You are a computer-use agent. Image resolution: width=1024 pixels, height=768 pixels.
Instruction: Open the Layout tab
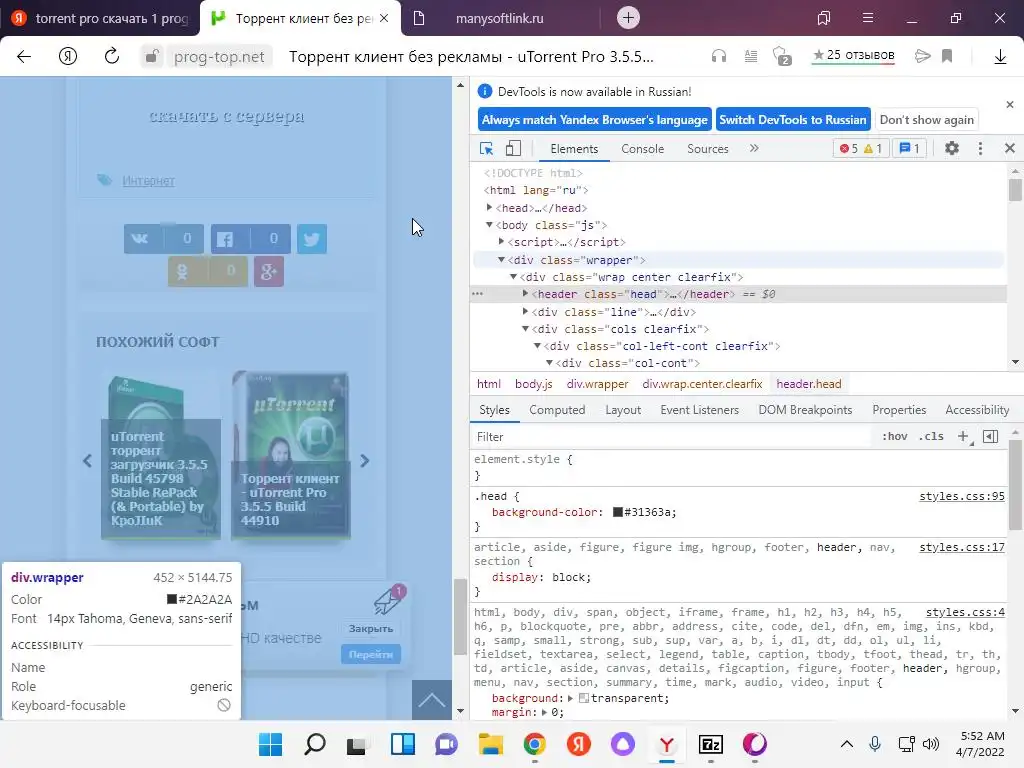pos(623,410)
